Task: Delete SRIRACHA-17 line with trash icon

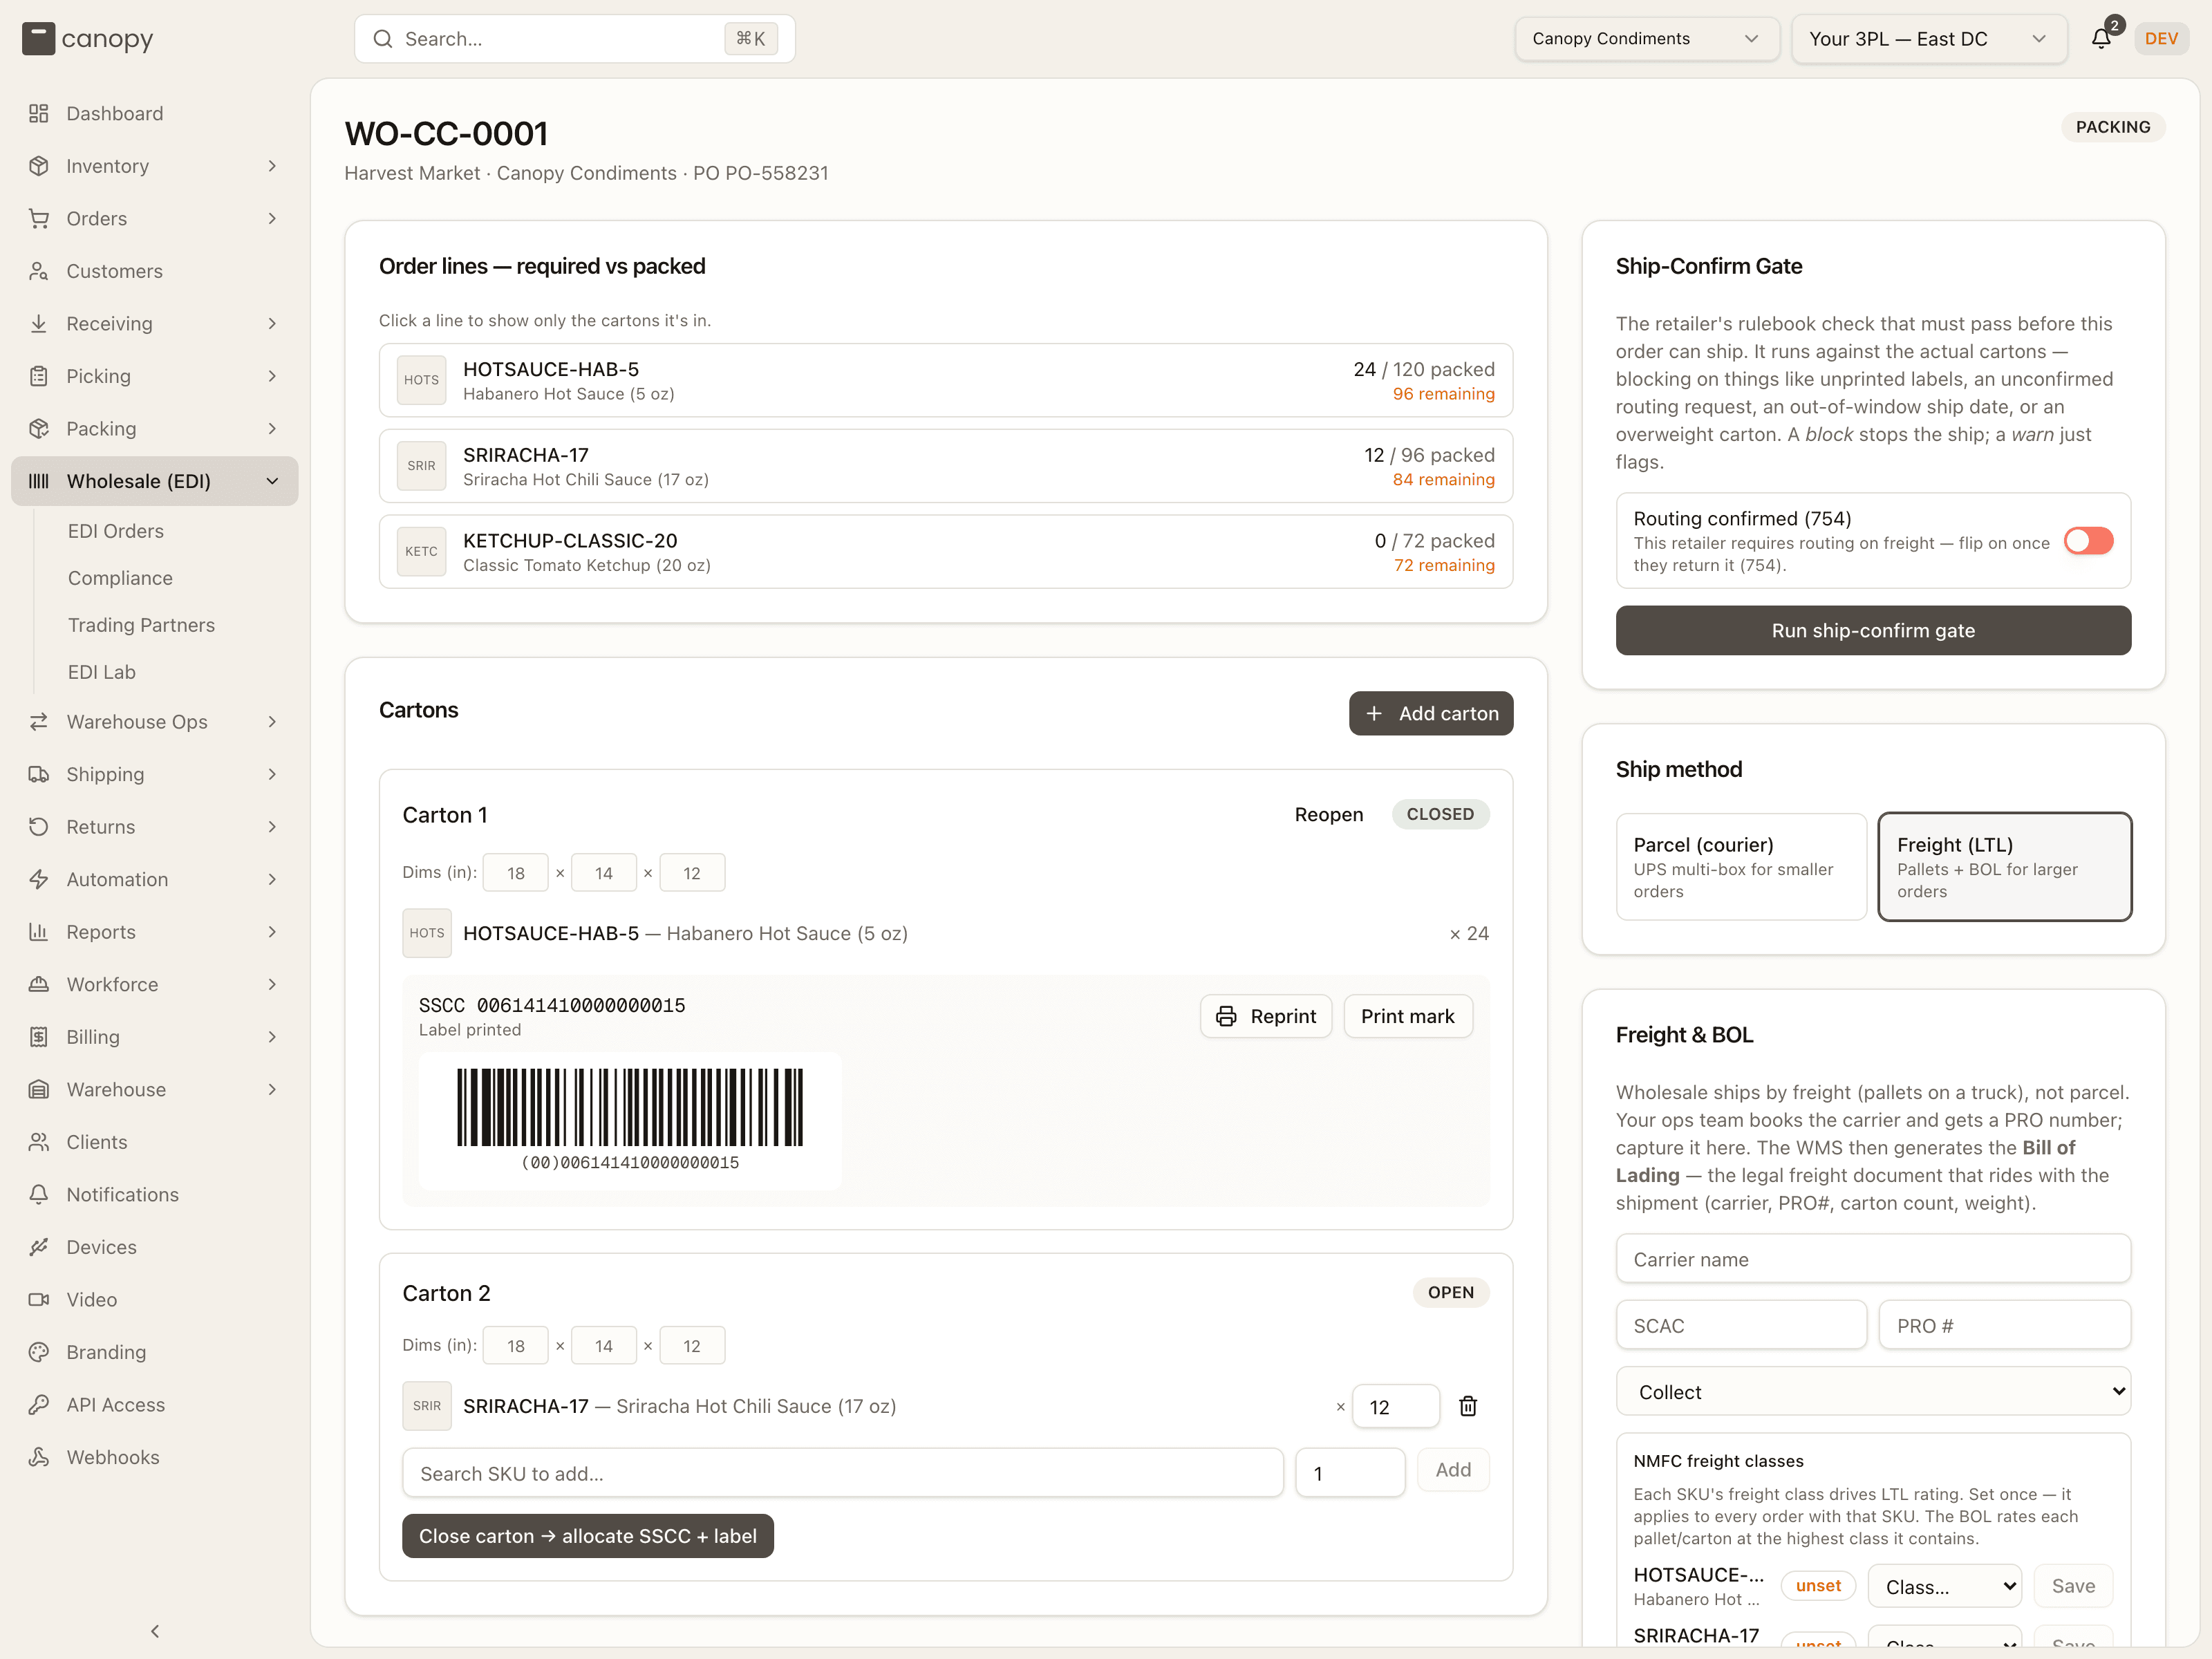Action: click(1468, 1406)
